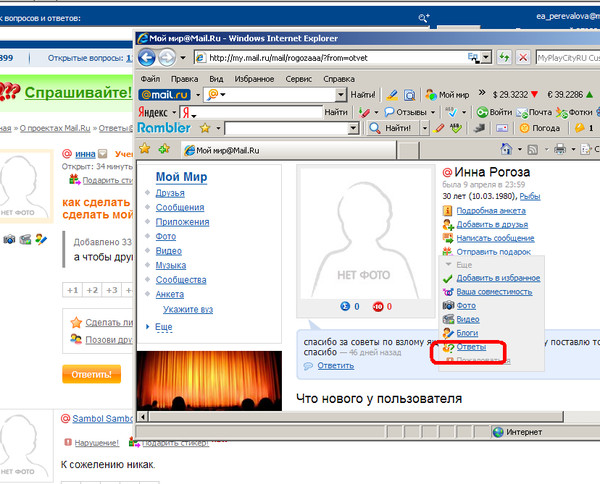
Task: Click the Яндекс search input field
Action: (252, 112)
